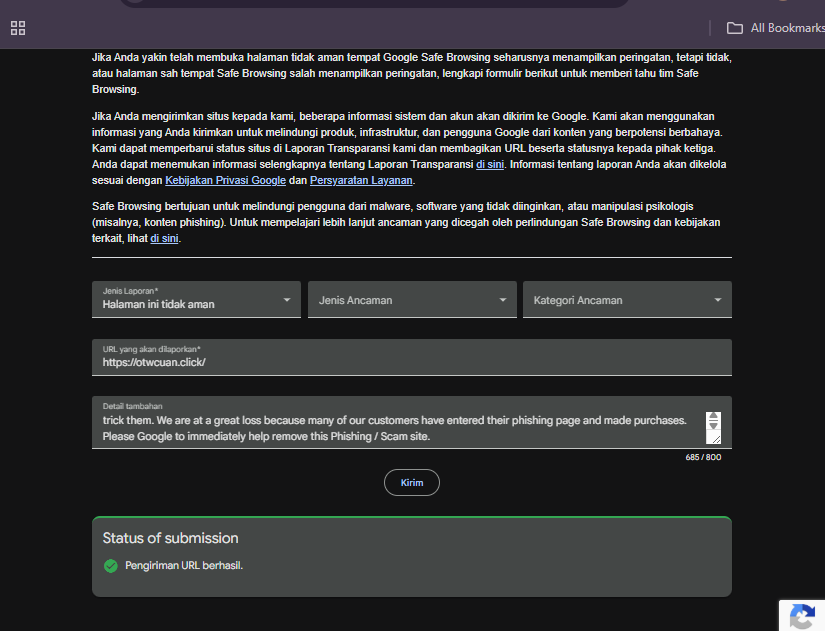Open the Kategori Ancaman dropdown
The width and height of the screenshot is (825, 631).
click(627, 299)
